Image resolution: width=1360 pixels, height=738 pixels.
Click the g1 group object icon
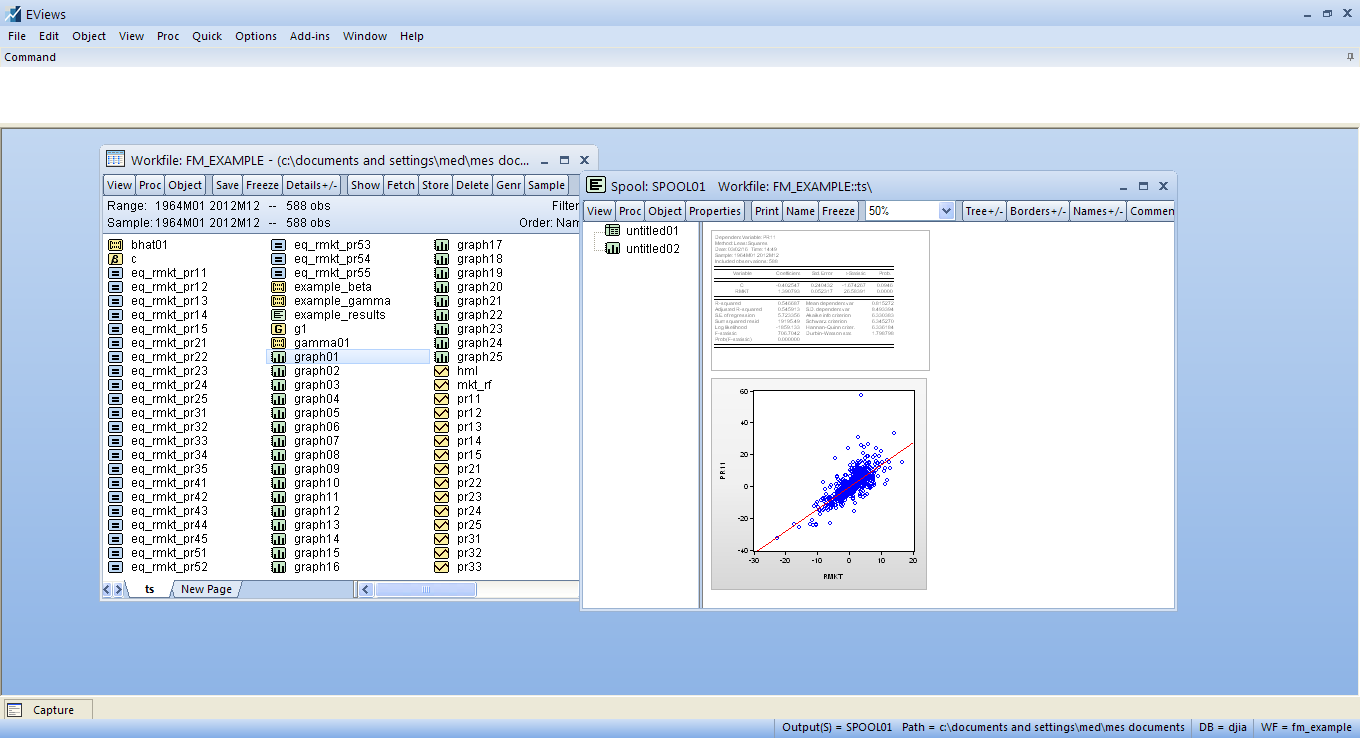click(278, 329)
